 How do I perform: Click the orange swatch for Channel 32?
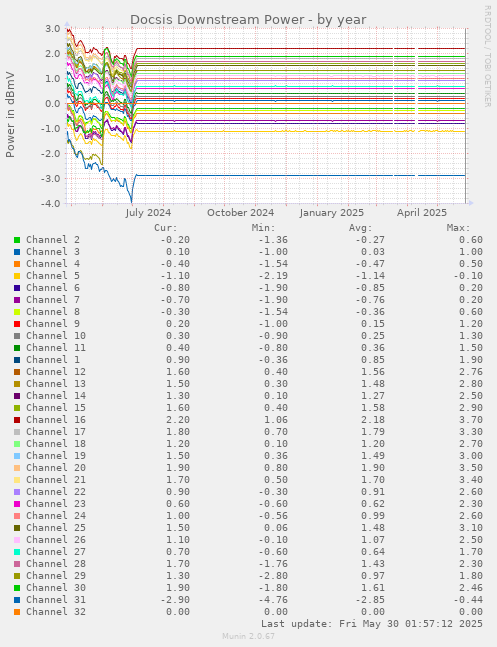coord(17,612)
